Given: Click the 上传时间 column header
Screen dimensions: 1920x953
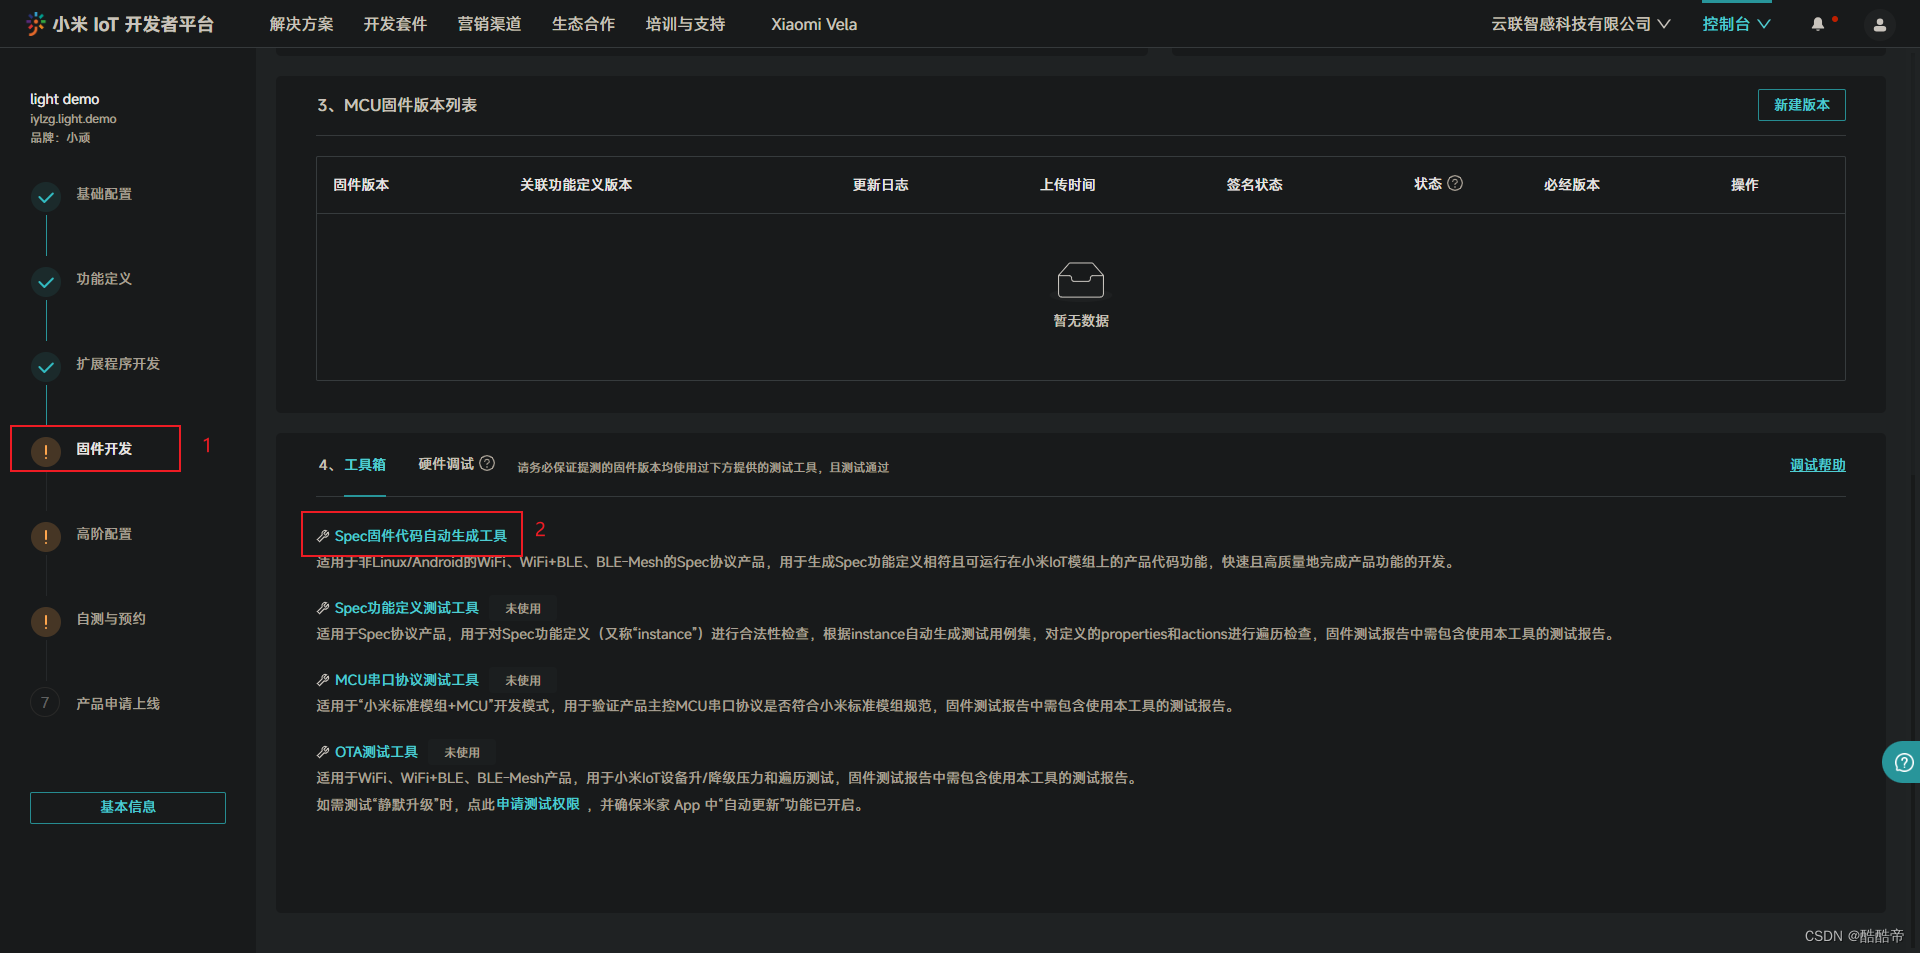Looking at the screenshot, I should coord(1068,185).
